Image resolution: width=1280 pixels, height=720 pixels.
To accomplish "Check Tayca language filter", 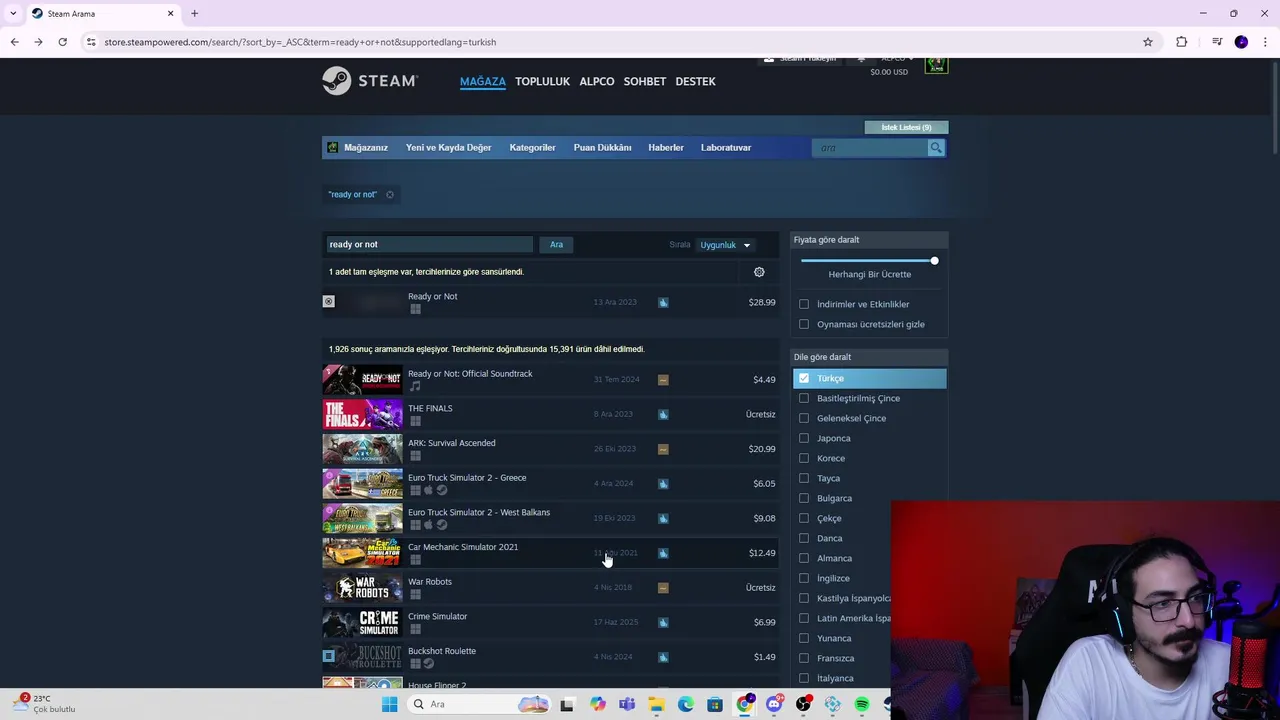I will click(804, 478).
